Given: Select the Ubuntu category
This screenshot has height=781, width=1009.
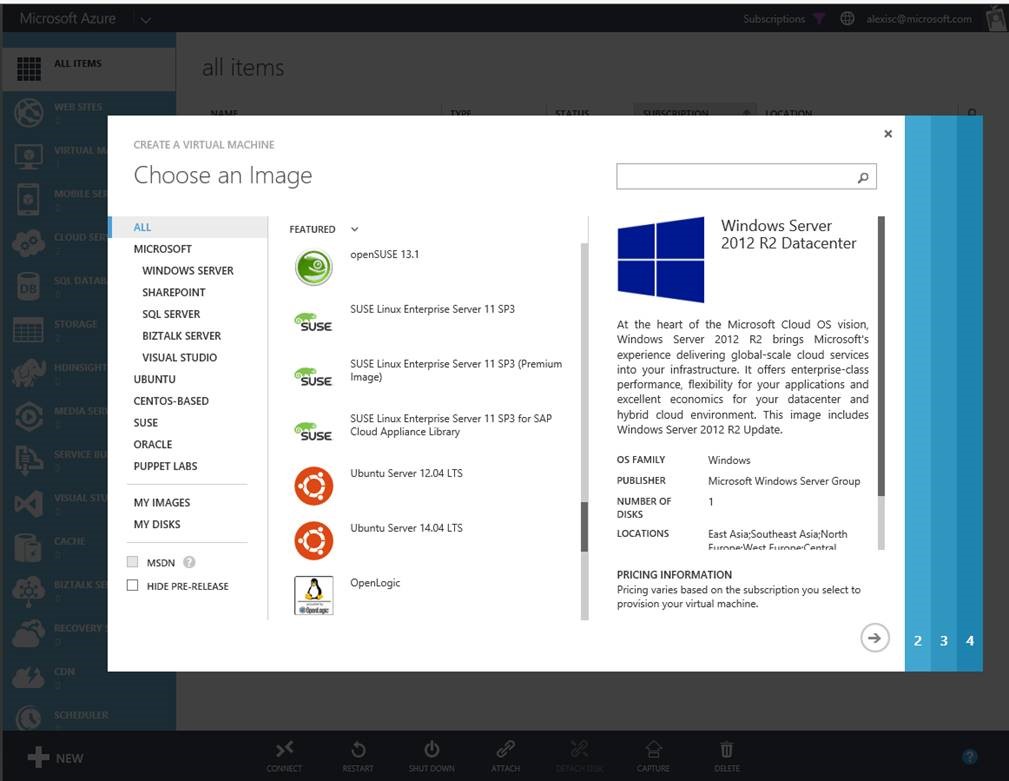Looking at the screenshot, I should click(x=154, y=380).
